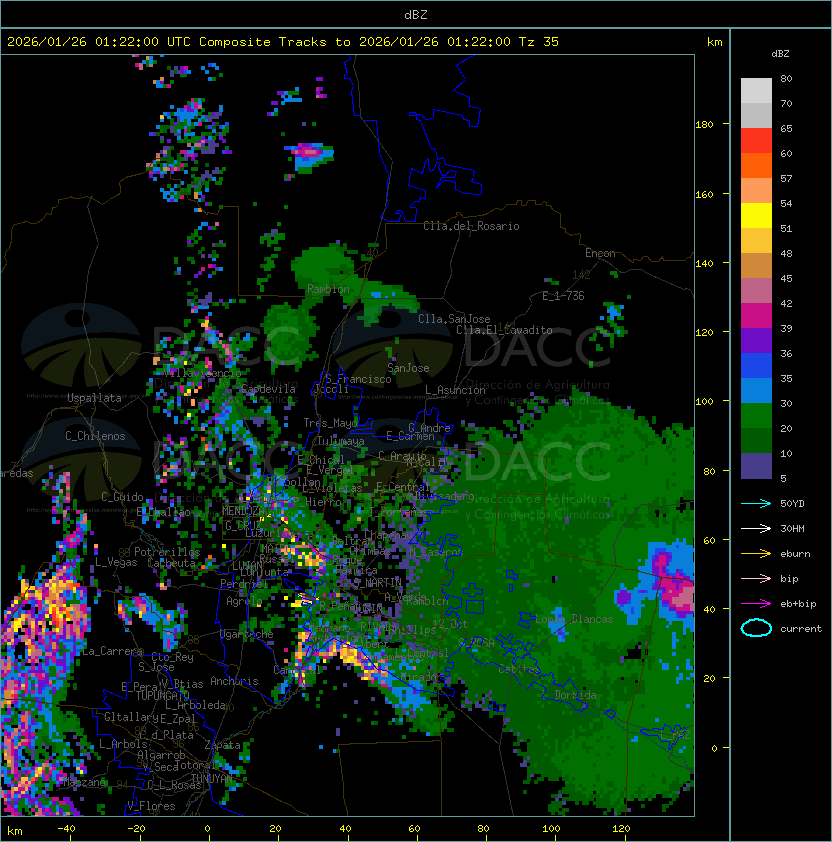Select the green 30 dBZ color swatch
The width and height of the screenshot is (832, 842).
click(x=756, y=416)
